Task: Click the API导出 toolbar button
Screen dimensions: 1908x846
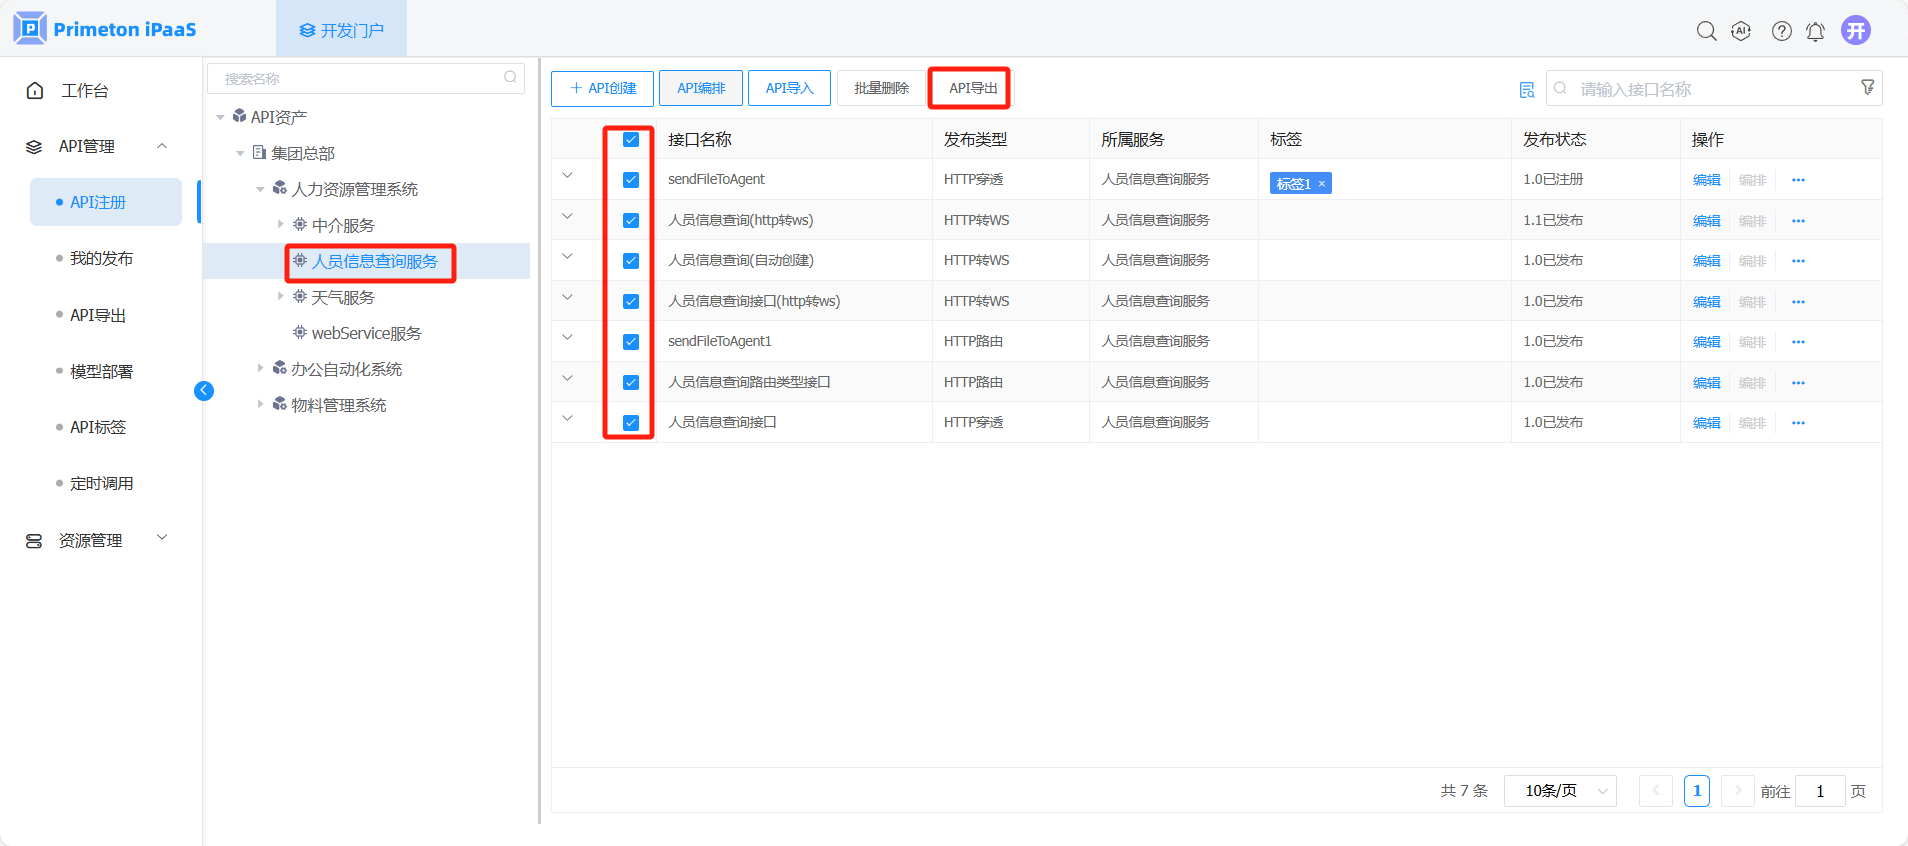Action: point(972,88)
